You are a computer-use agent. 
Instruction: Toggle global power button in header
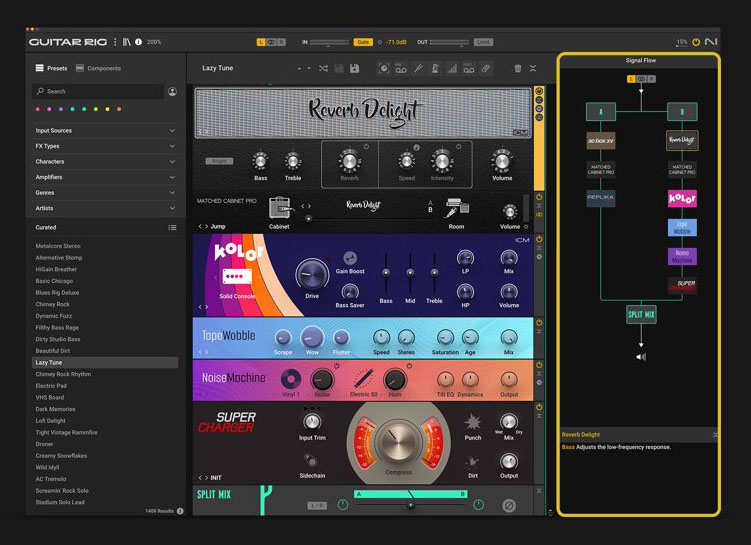tap(696, 42)
